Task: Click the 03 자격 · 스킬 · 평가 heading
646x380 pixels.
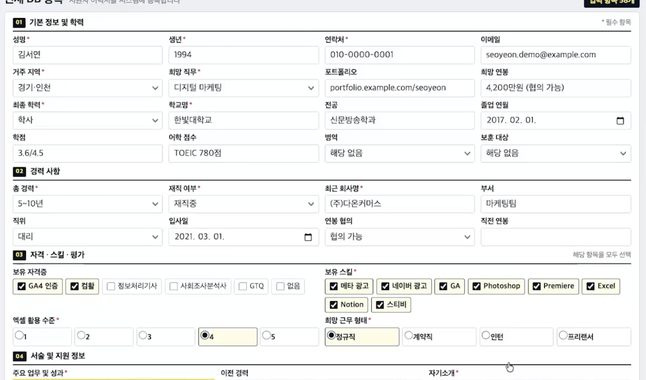Action: (x=49, y=255)
